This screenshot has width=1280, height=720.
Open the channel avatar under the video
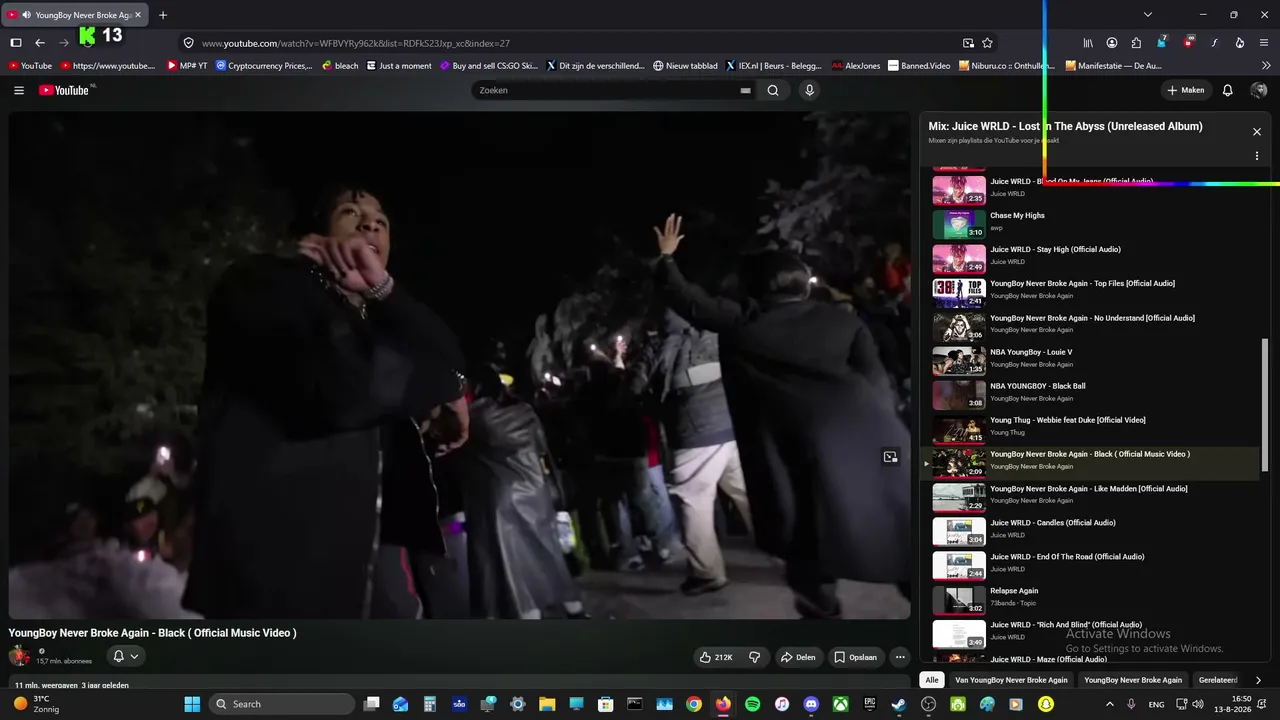click(x=19, y=656)
